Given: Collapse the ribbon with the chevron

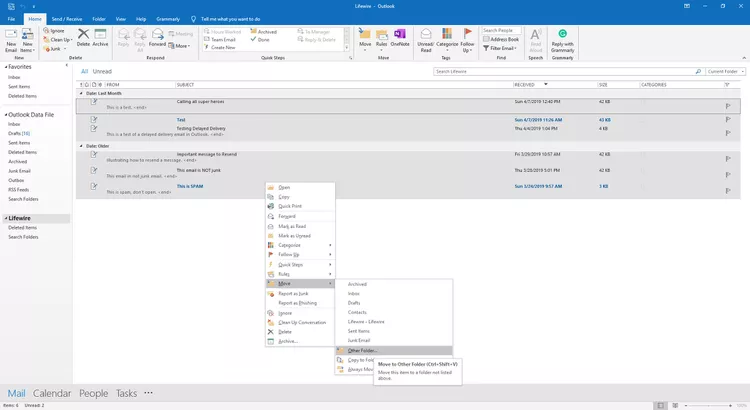Looking at the screenshot, I should [744, 58].
